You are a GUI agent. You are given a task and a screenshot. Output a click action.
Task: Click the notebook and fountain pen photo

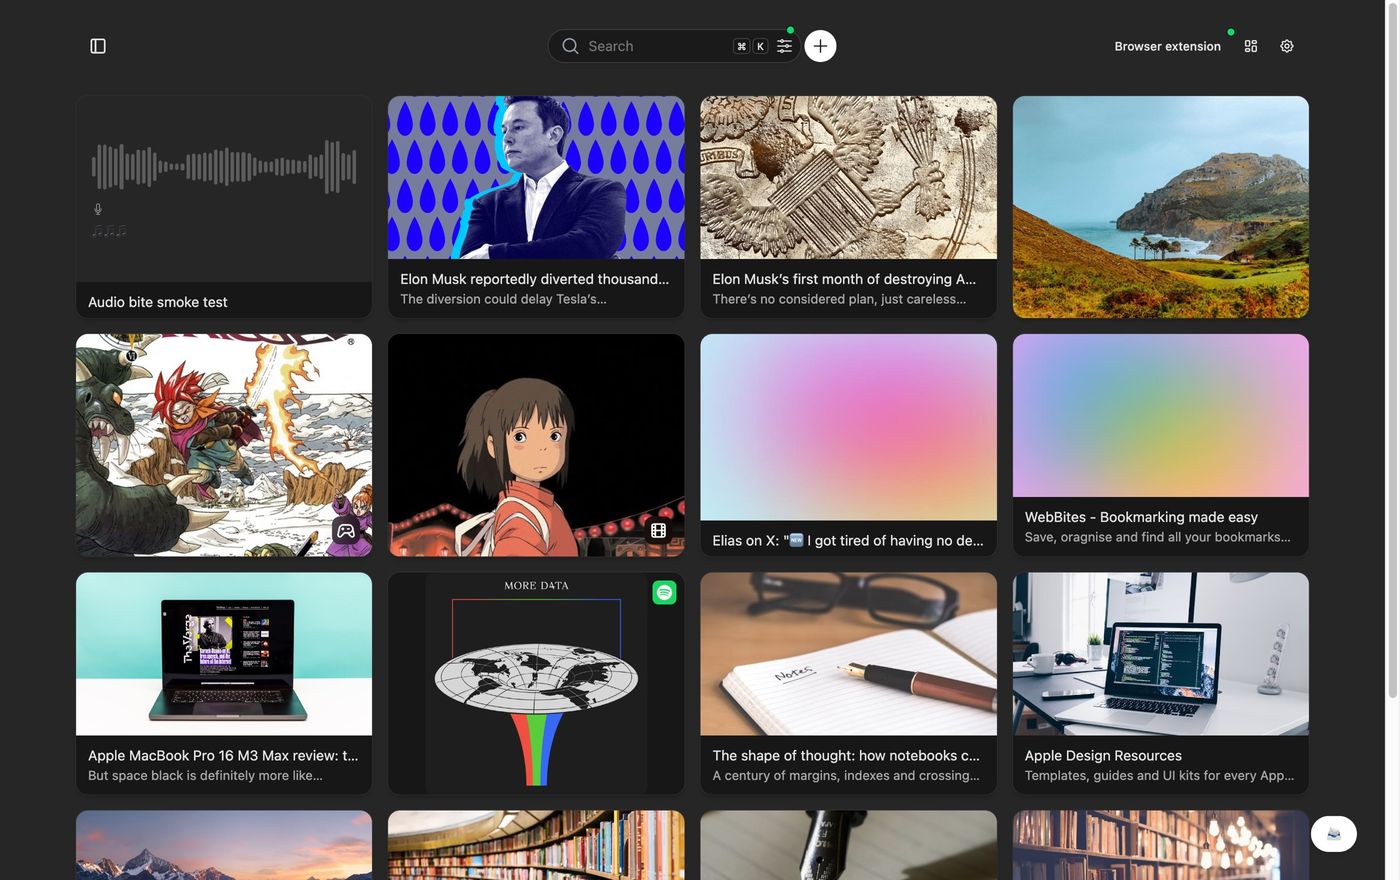pos(848,654)
